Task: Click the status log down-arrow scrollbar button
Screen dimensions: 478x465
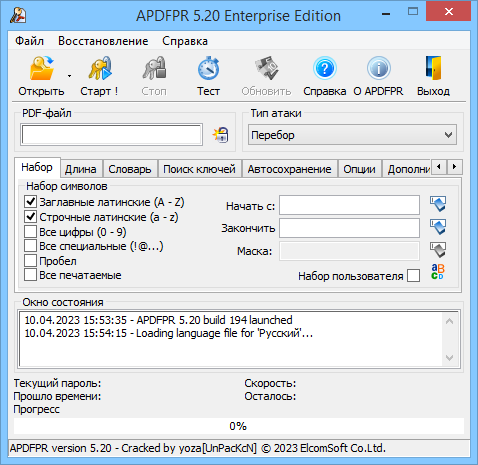Action: [449, 358]
